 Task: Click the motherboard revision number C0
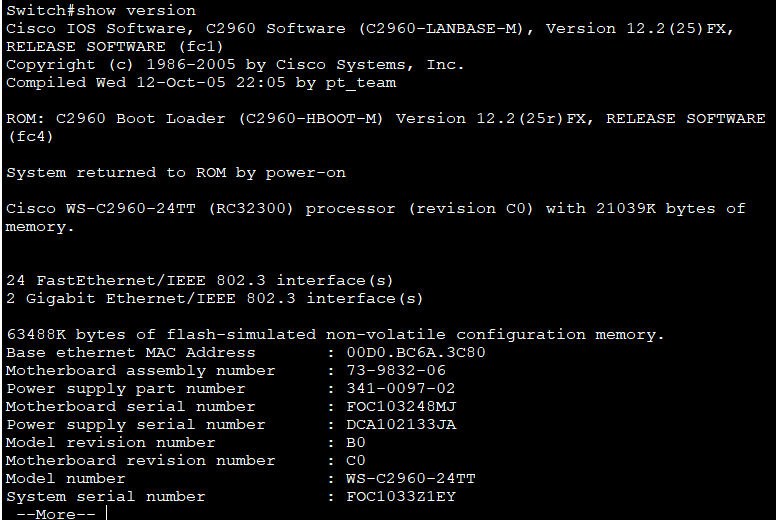(356, 460)
